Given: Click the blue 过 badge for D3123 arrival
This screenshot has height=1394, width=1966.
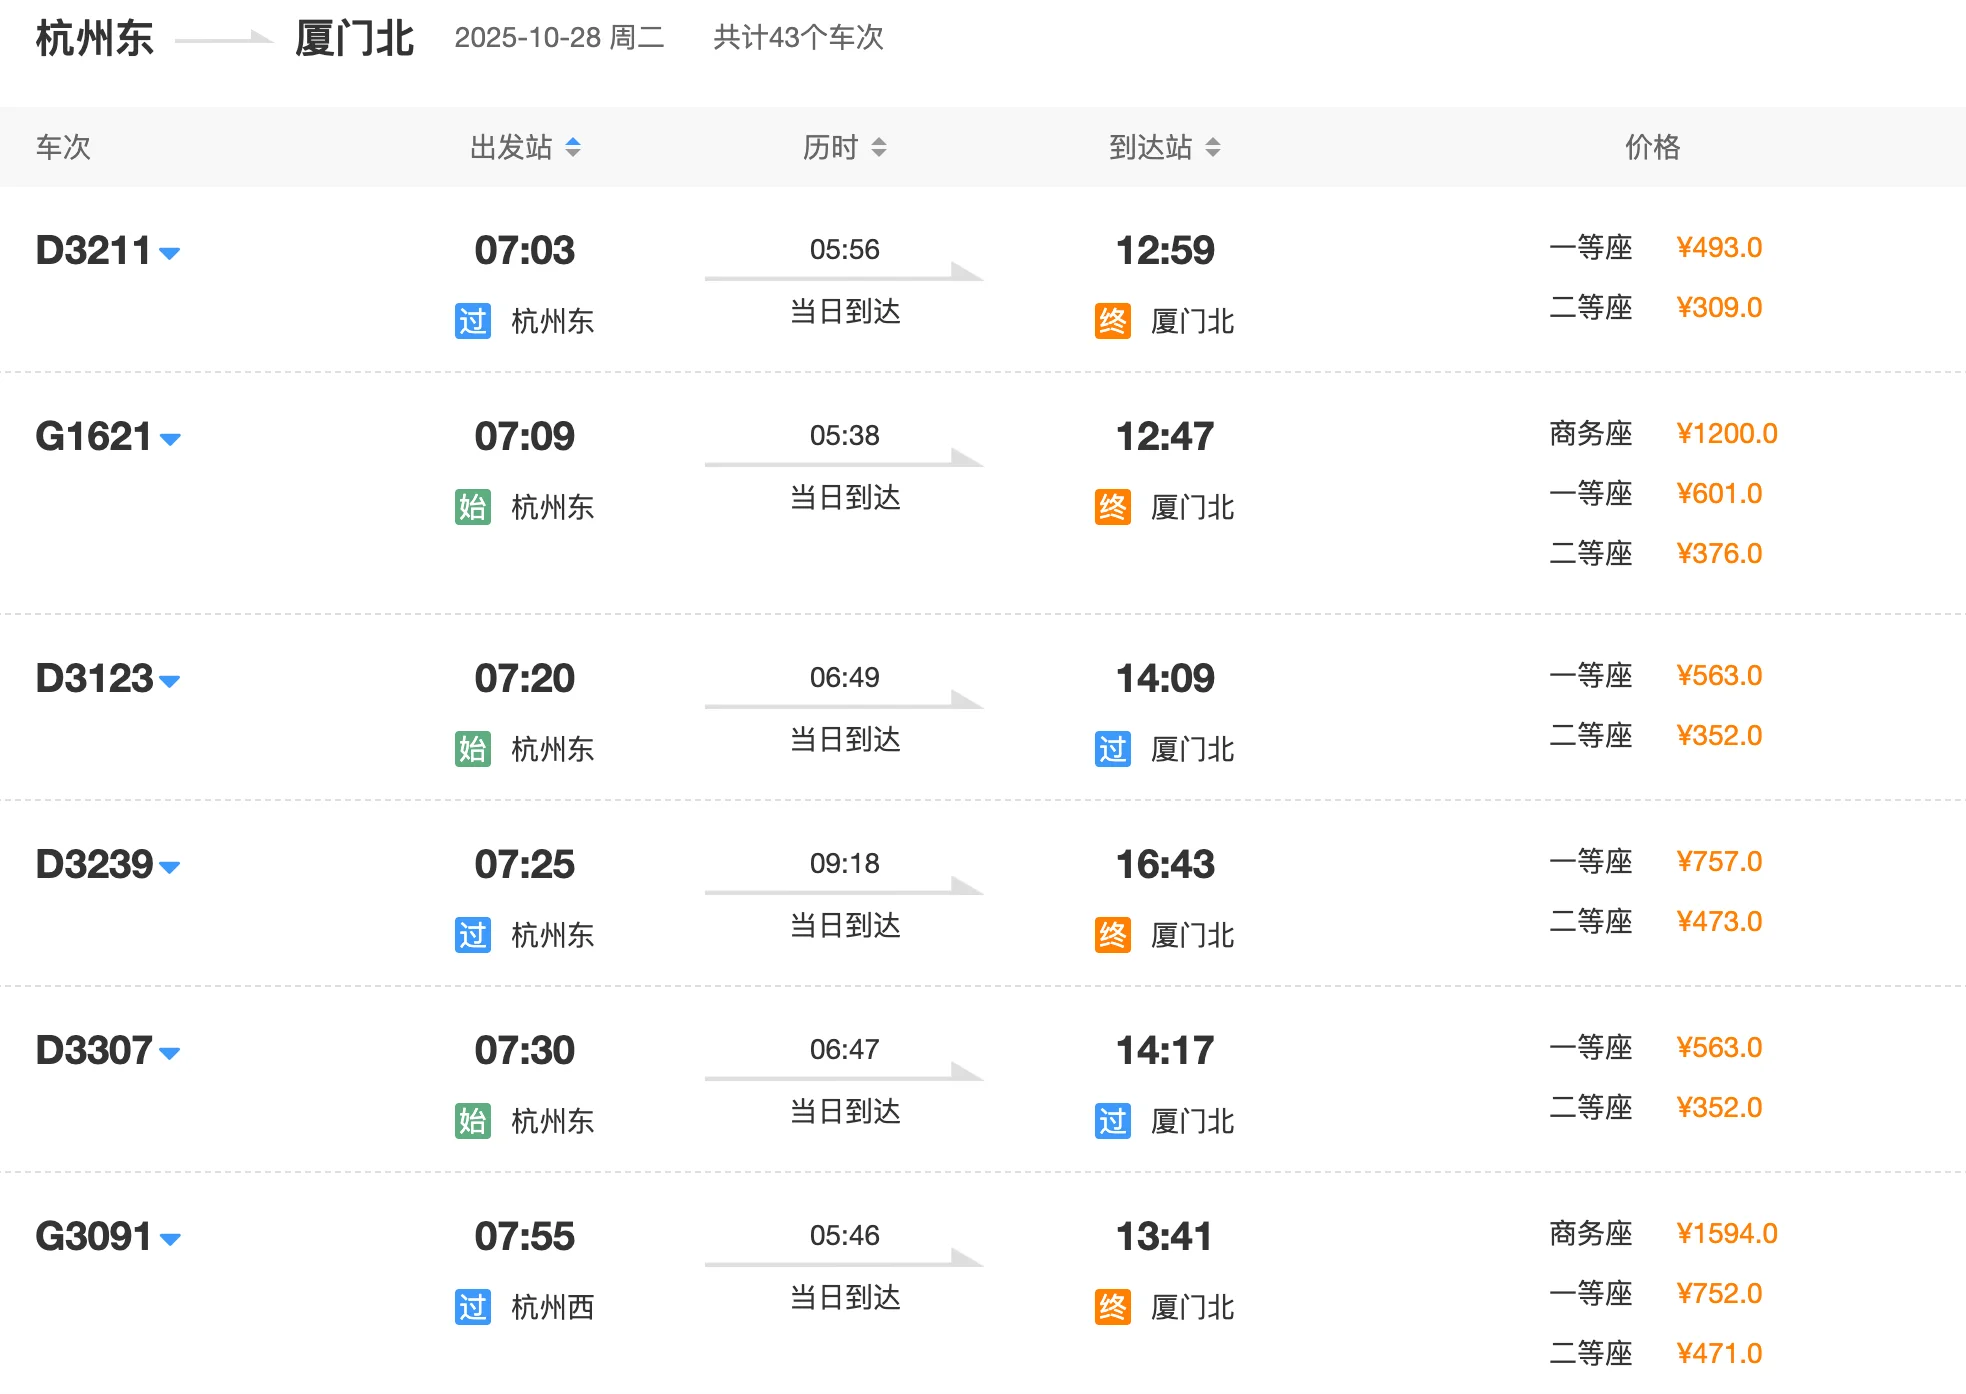Looking at the screenshot, I should tap(1112, 749).
